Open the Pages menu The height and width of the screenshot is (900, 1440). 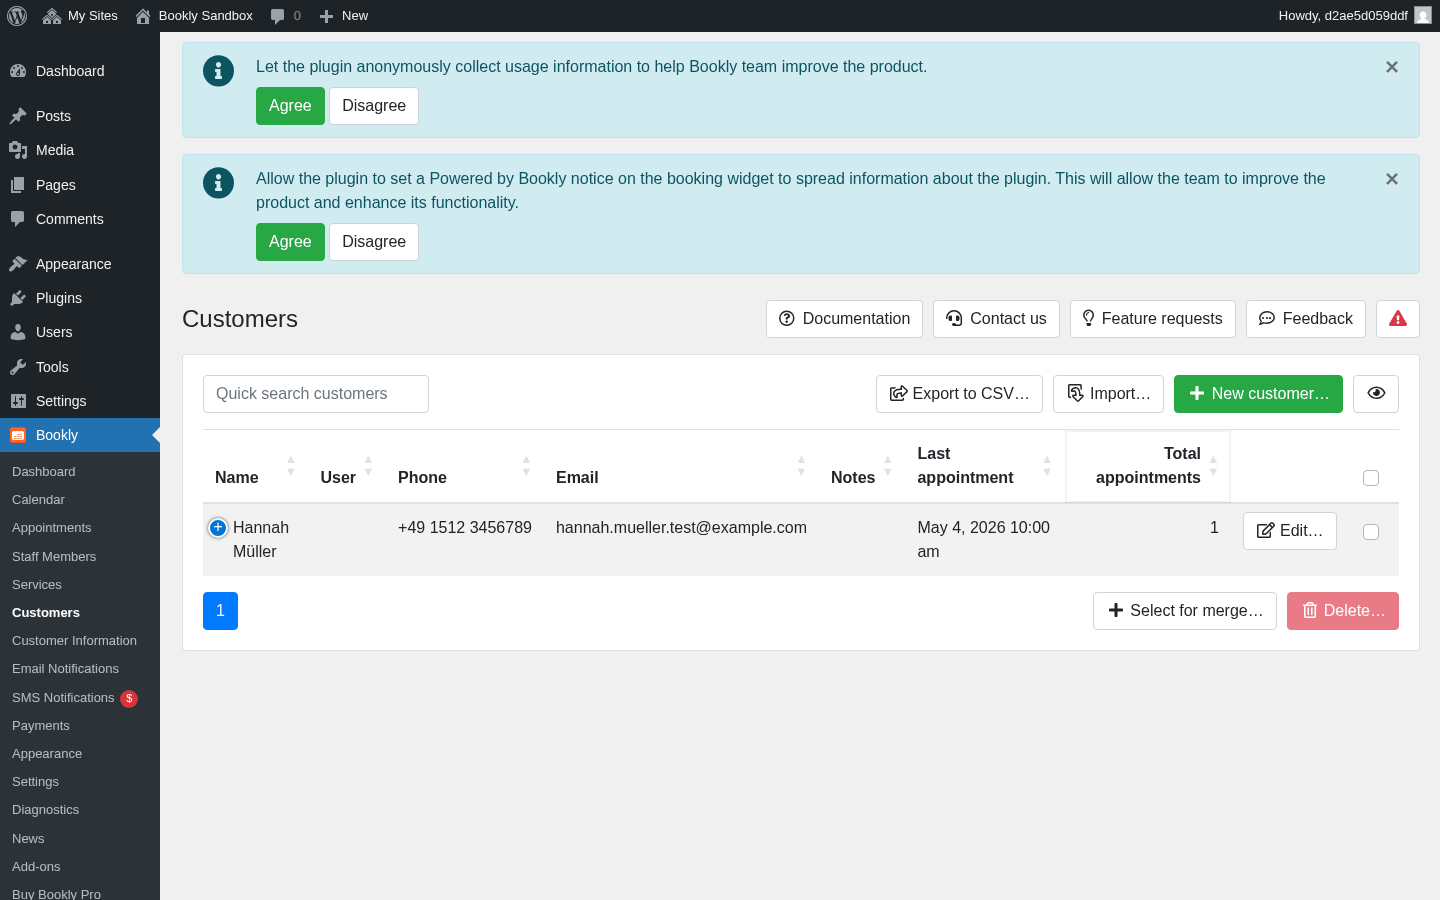(80, 185)
